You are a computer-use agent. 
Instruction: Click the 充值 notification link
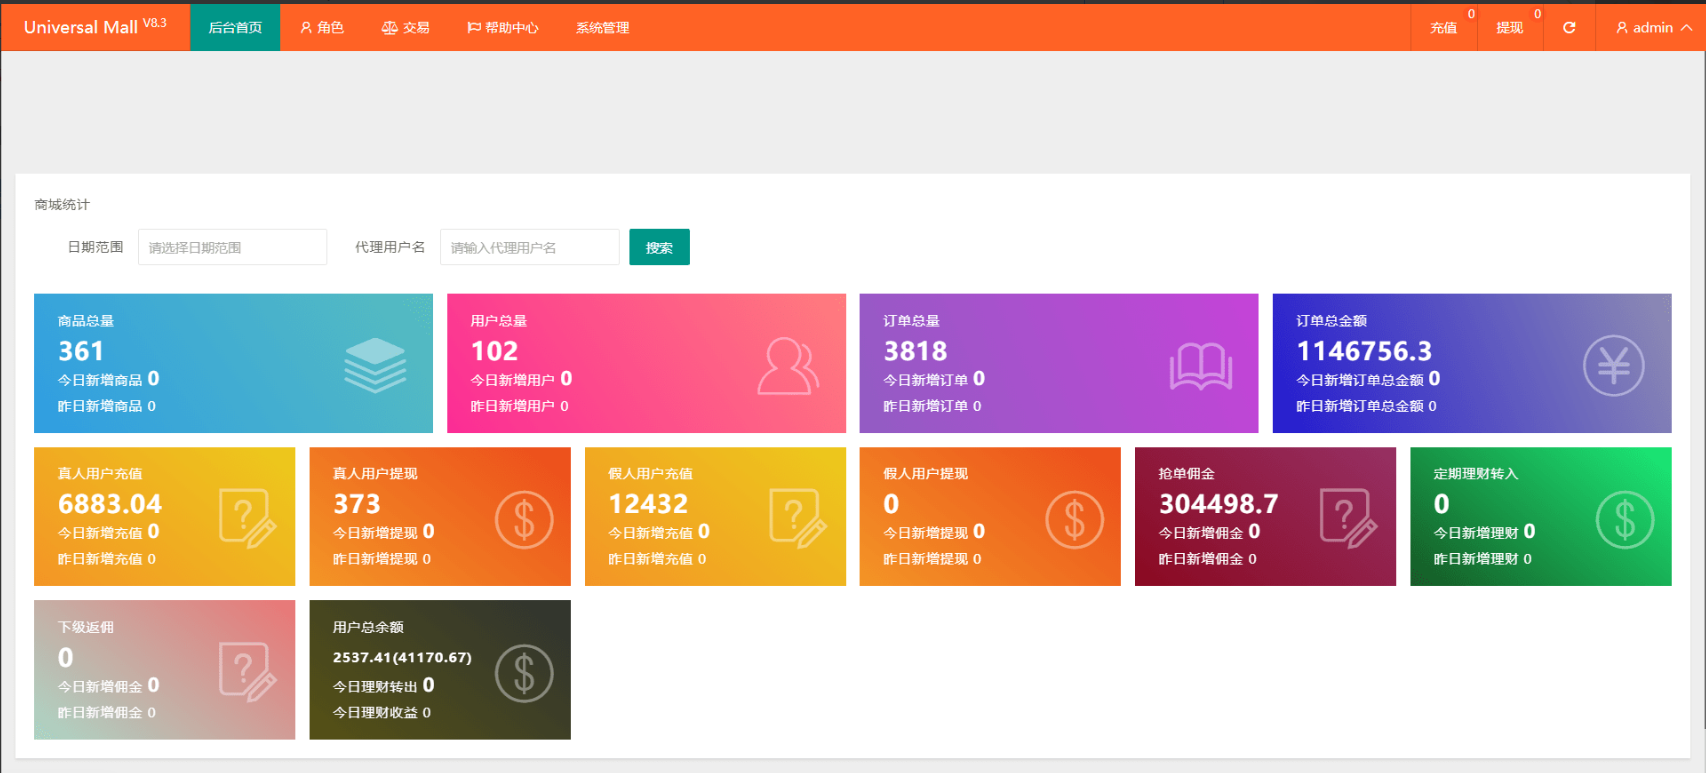coord(1443,27)
